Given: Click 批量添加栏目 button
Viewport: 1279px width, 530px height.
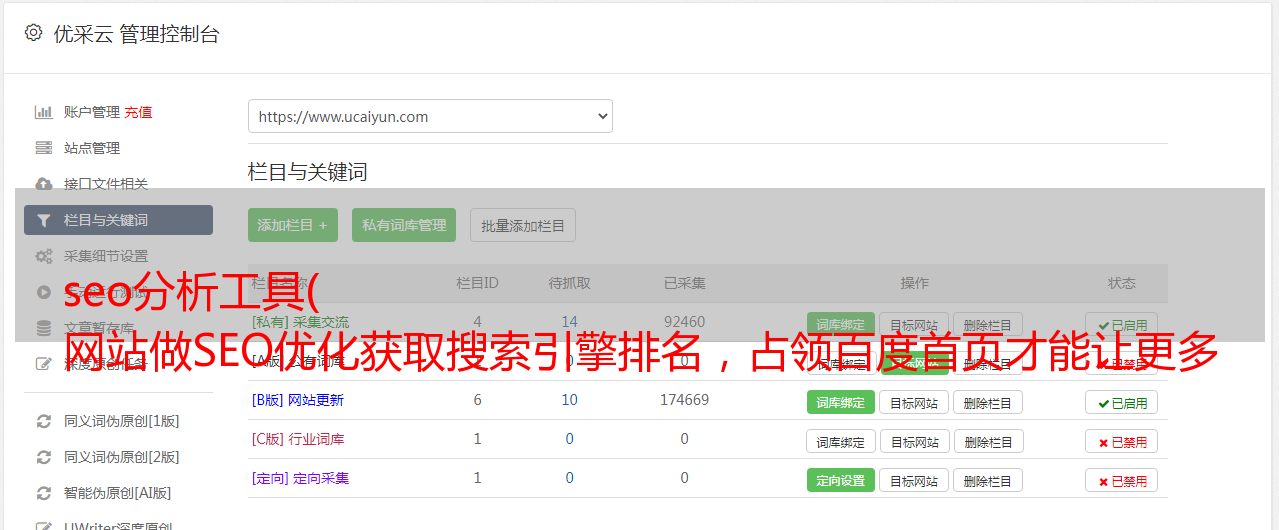Looking at the screenshot, I should (x=523, y=225).
